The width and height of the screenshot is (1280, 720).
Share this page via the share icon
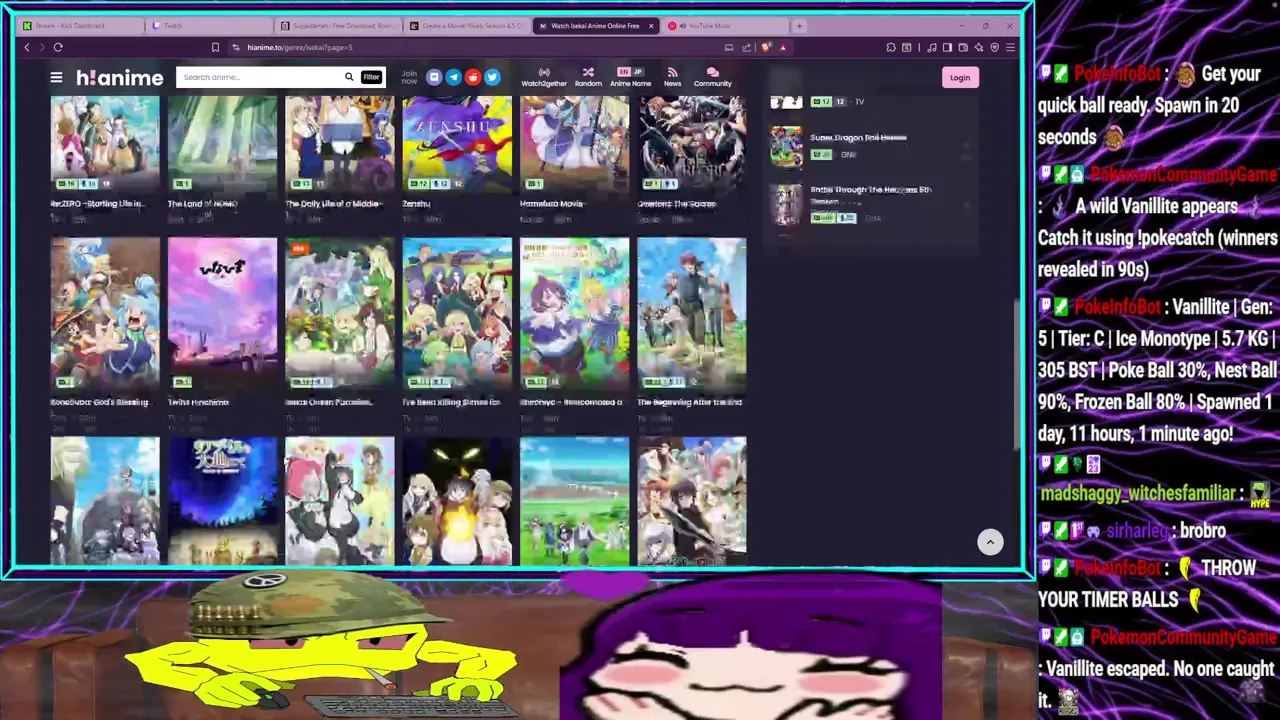pos(746,47)
